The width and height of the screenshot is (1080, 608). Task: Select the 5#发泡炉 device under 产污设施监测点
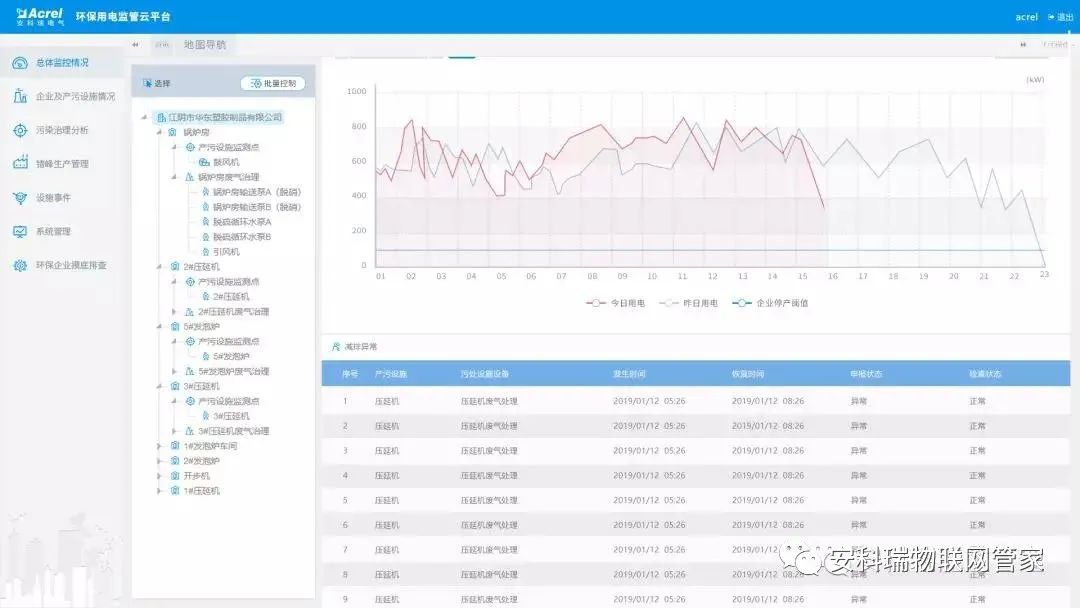coord(231,357)
